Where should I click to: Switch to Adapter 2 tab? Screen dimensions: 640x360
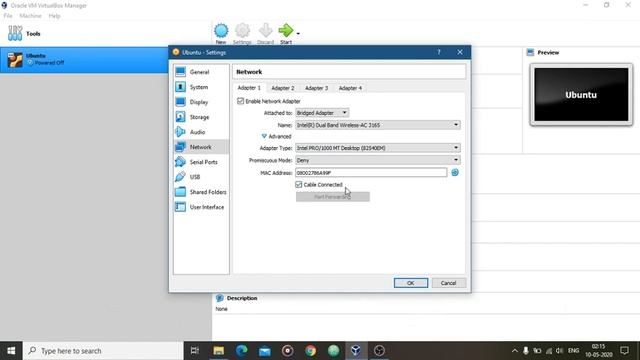click(x=282, y=88)
